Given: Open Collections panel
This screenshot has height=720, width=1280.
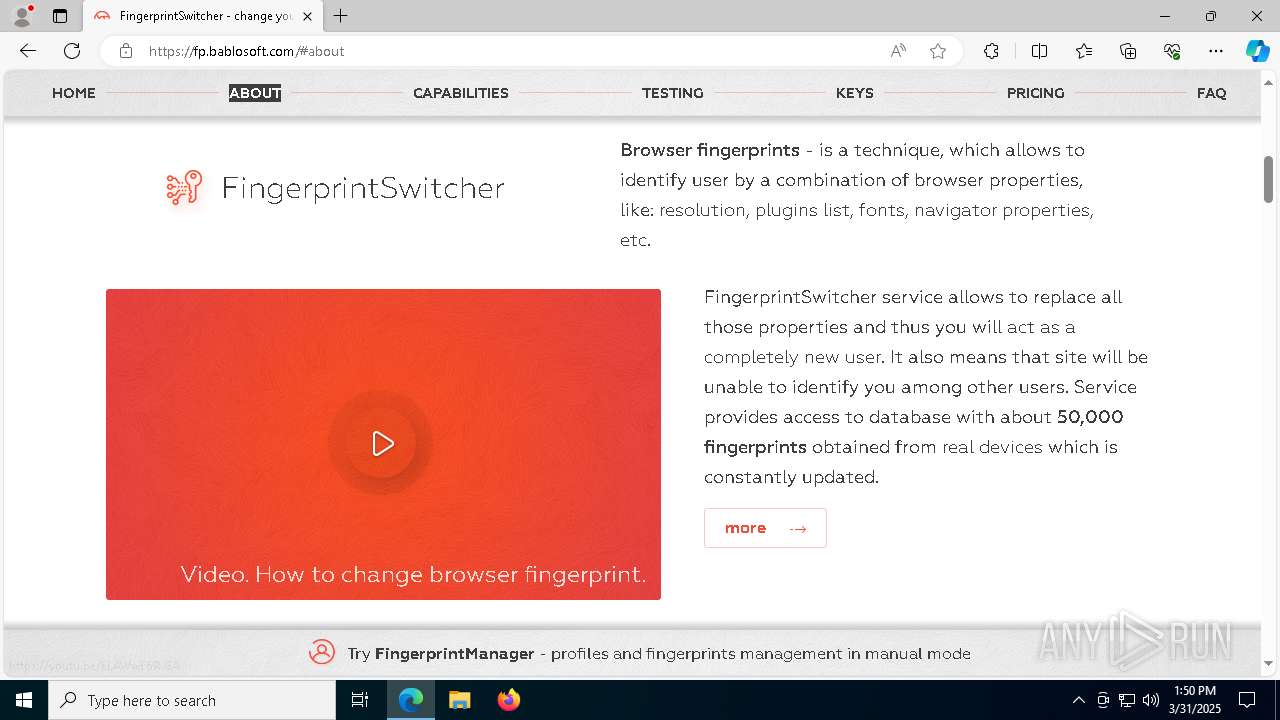Looking at the screenshot, I should (1128, 51).
